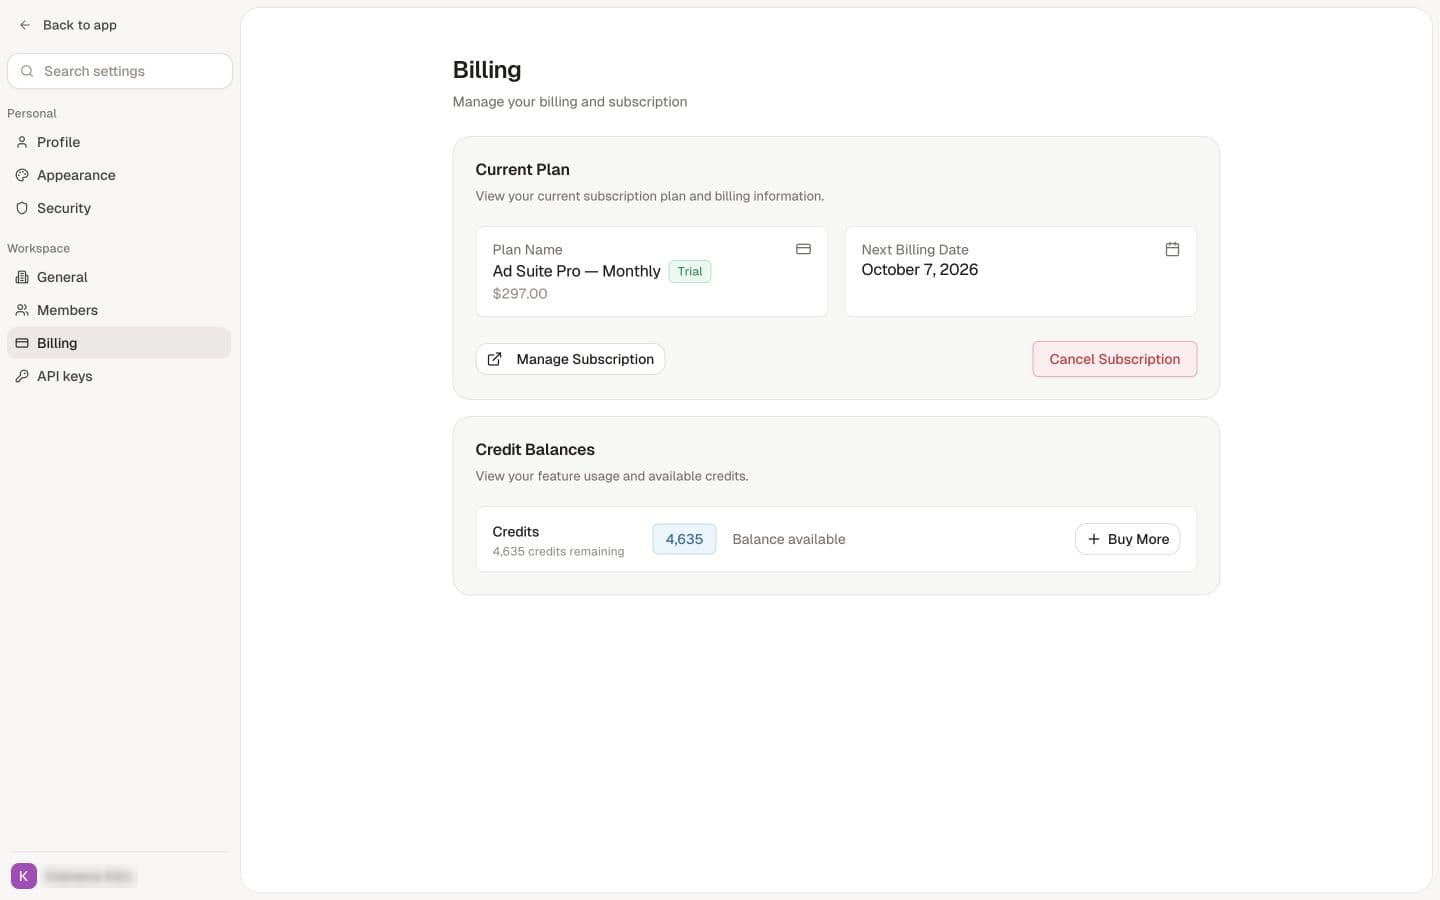
Task: Click the search magnifier icon
Action: 27,71
